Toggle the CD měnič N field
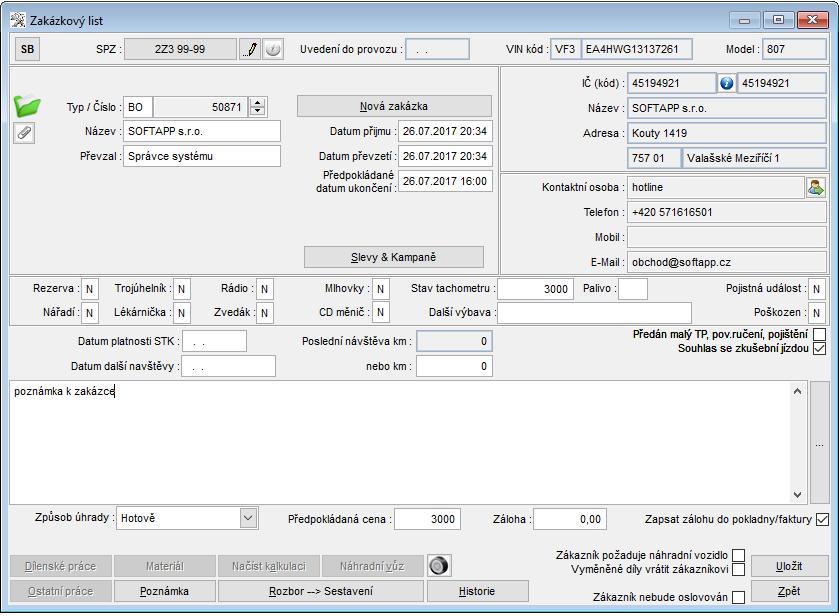 (380, 312)
